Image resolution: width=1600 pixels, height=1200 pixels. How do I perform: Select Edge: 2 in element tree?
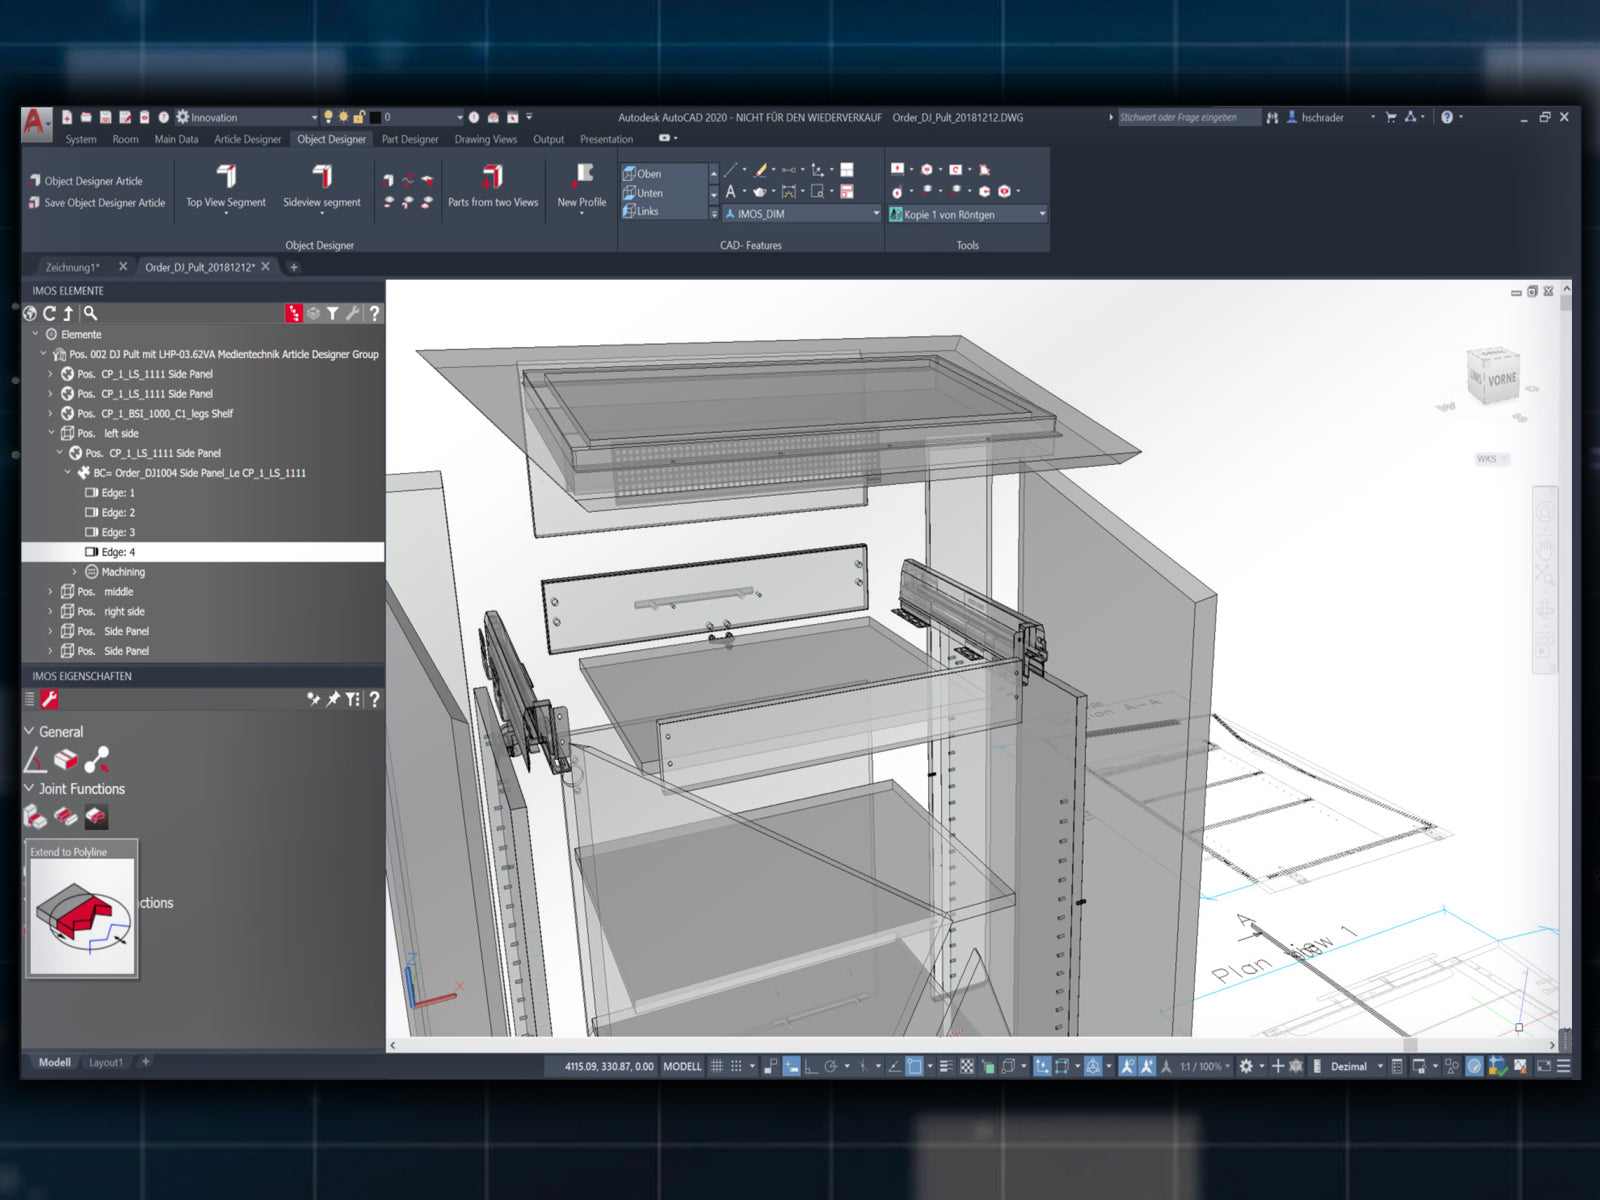point(118,512)
